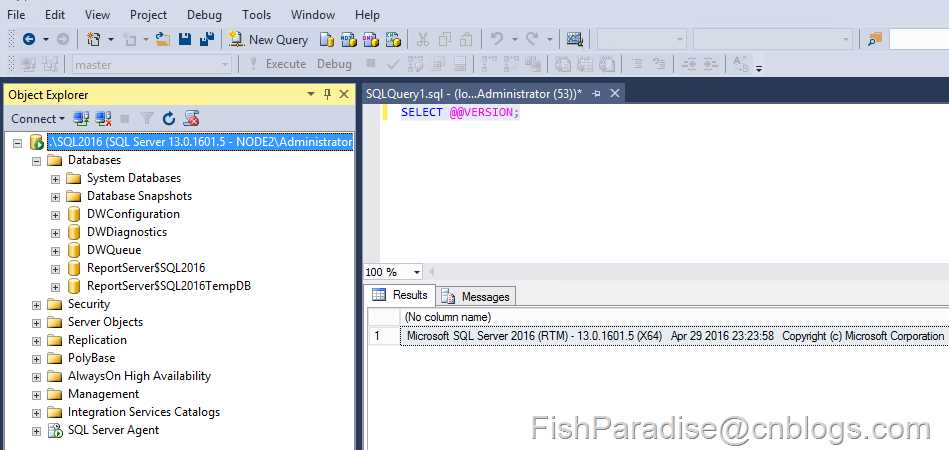The image size is (949, 450).
Task: Collapse the Databases folder
Action: coord(36,161)
